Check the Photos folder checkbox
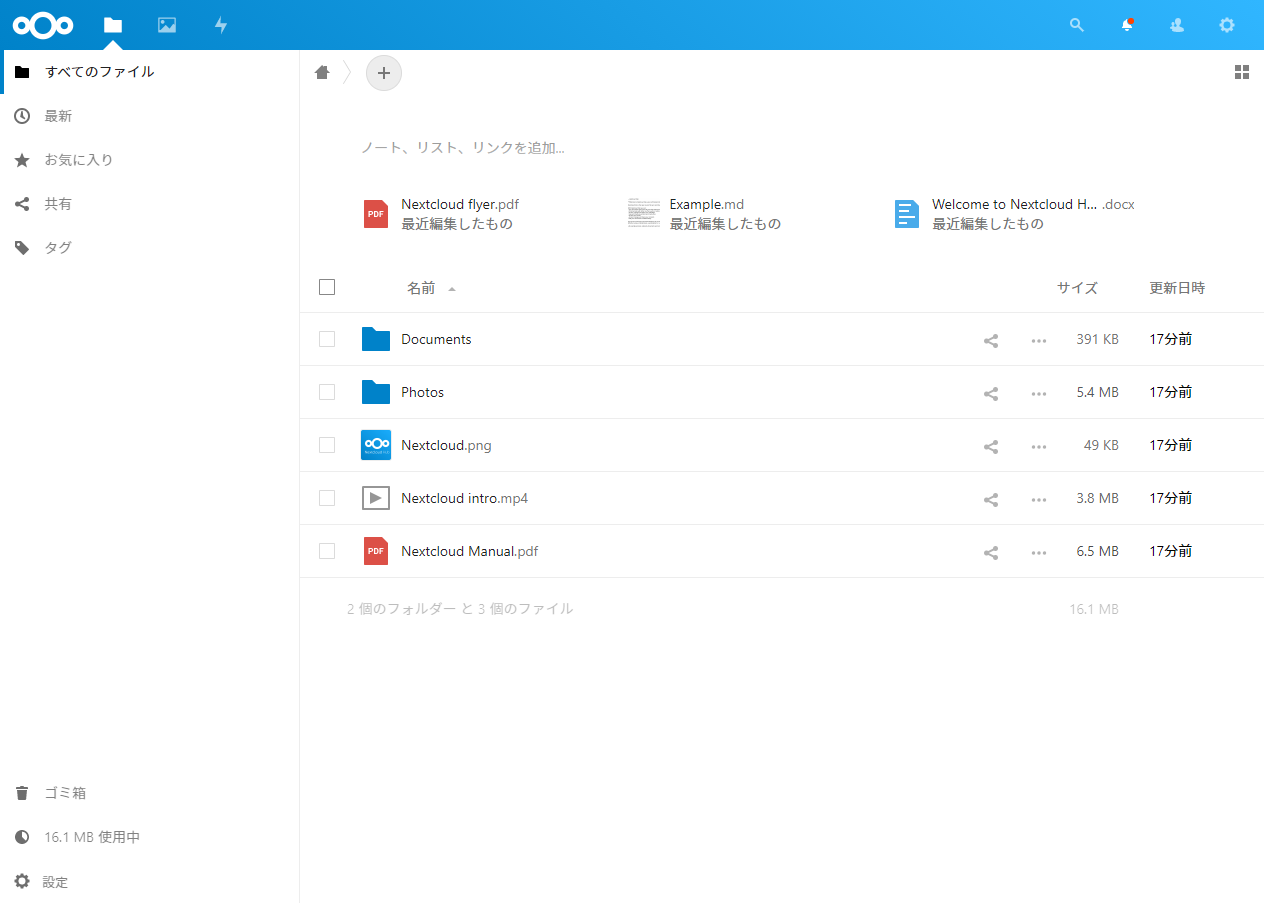1264x903 pixels. click(327, 392)
